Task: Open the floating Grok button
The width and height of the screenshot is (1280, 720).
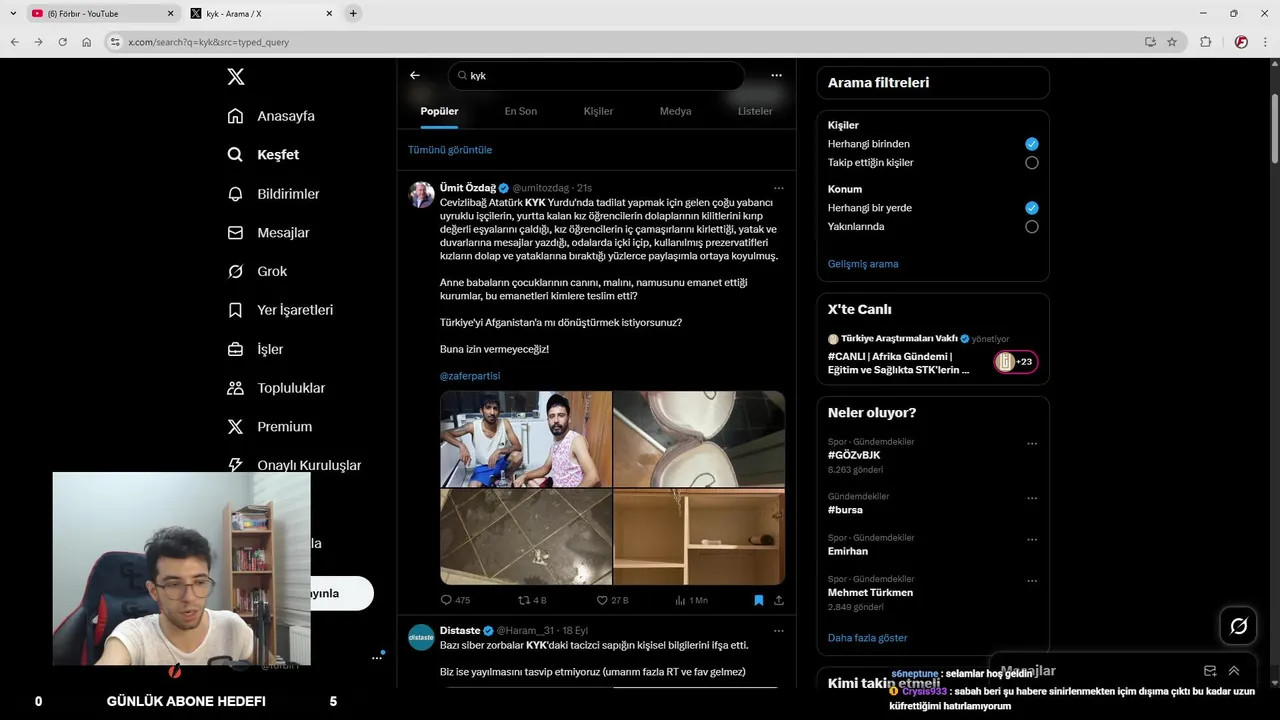Action: pyautogui.click(x=1239, y=626)
